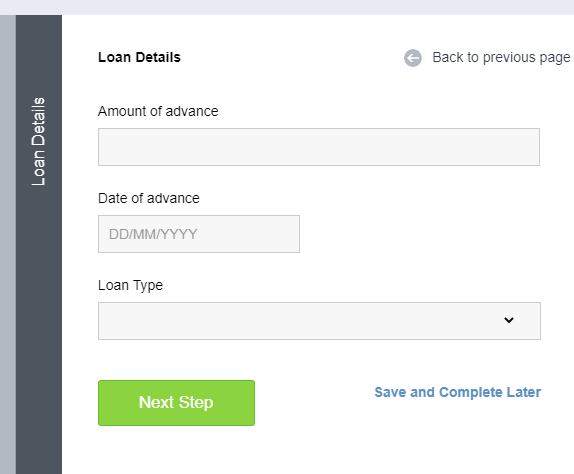Click the word Later in save link
The width and height of the screenshot is (574, 474).
click(524, 392)
